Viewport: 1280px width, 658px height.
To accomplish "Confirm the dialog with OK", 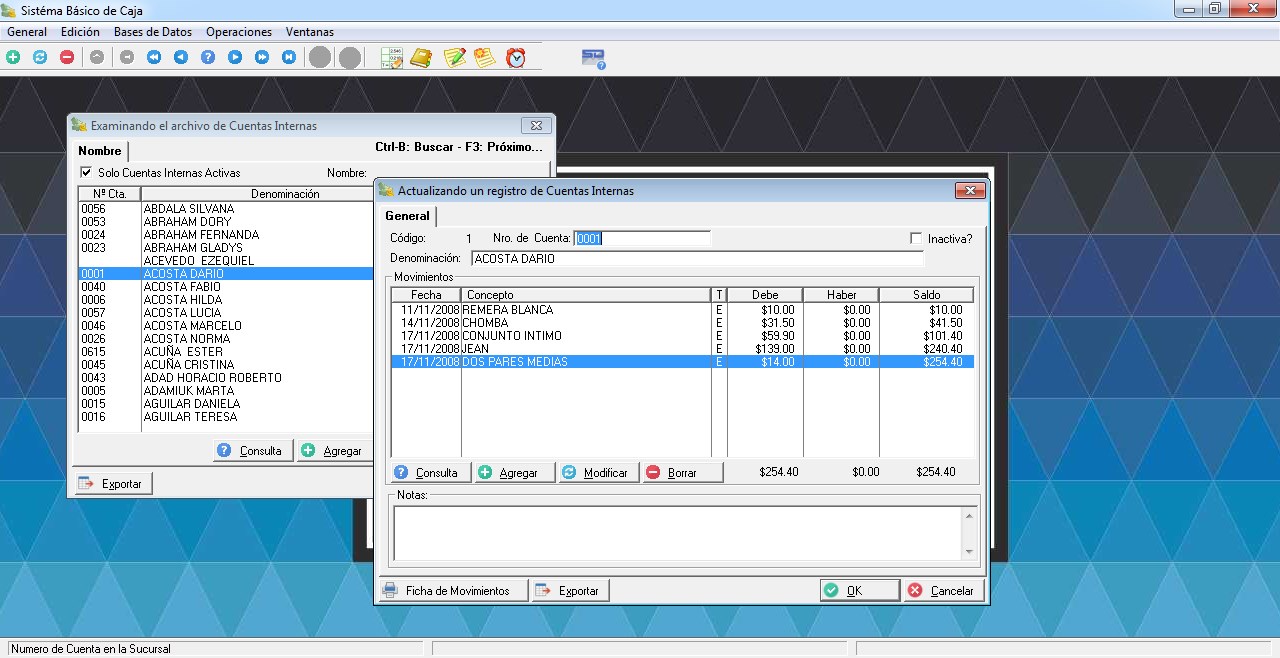I will (x=859, y=591).
